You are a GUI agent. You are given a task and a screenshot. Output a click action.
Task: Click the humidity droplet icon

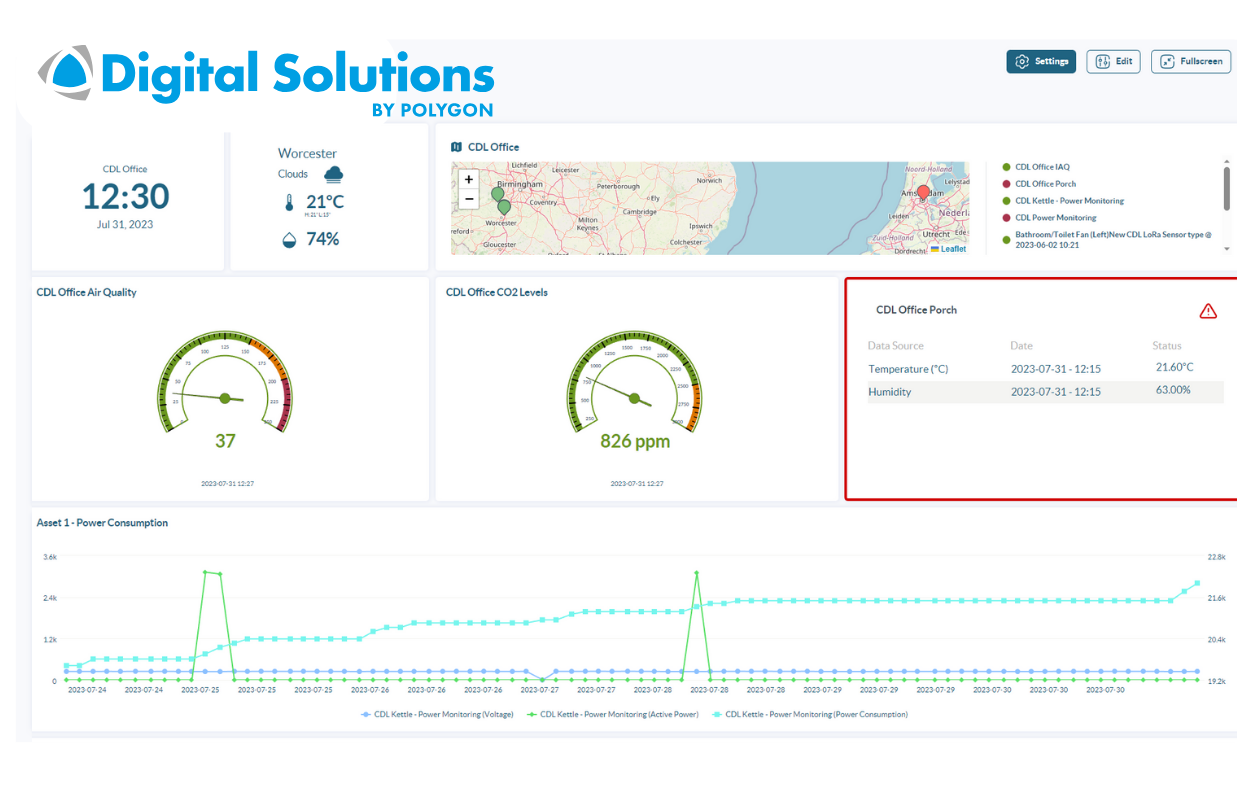289,240
